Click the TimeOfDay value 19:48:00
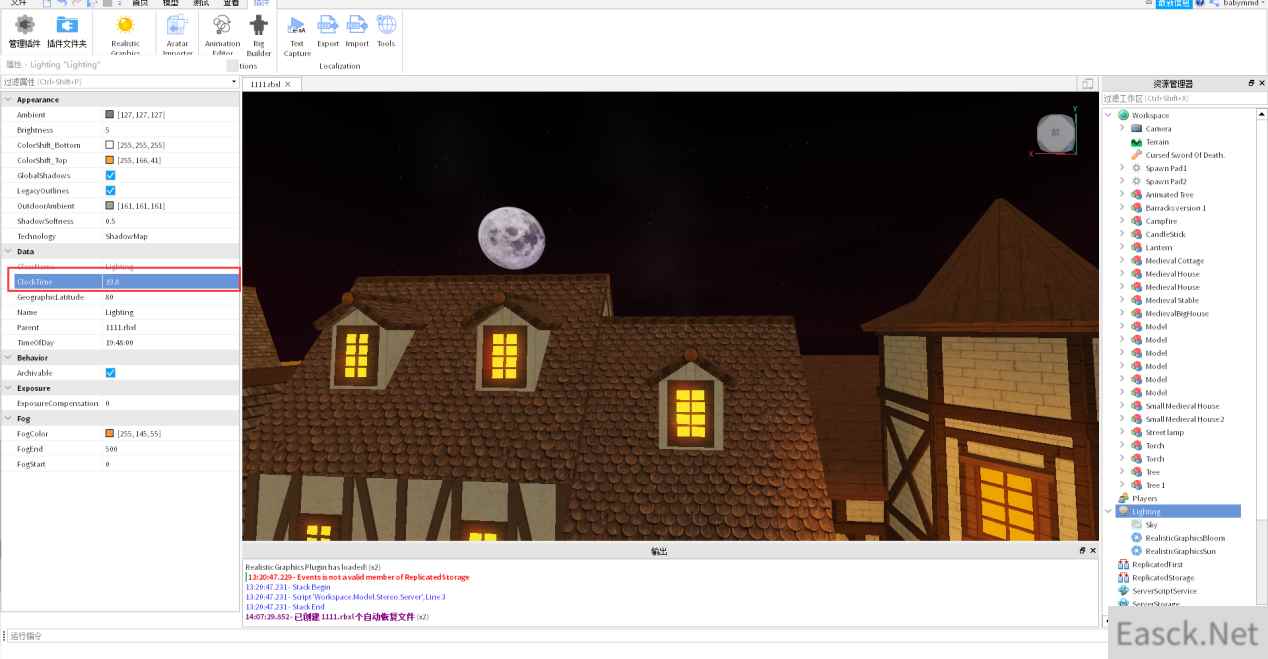This screenshot has height=659, width=1268. (120, 343)
